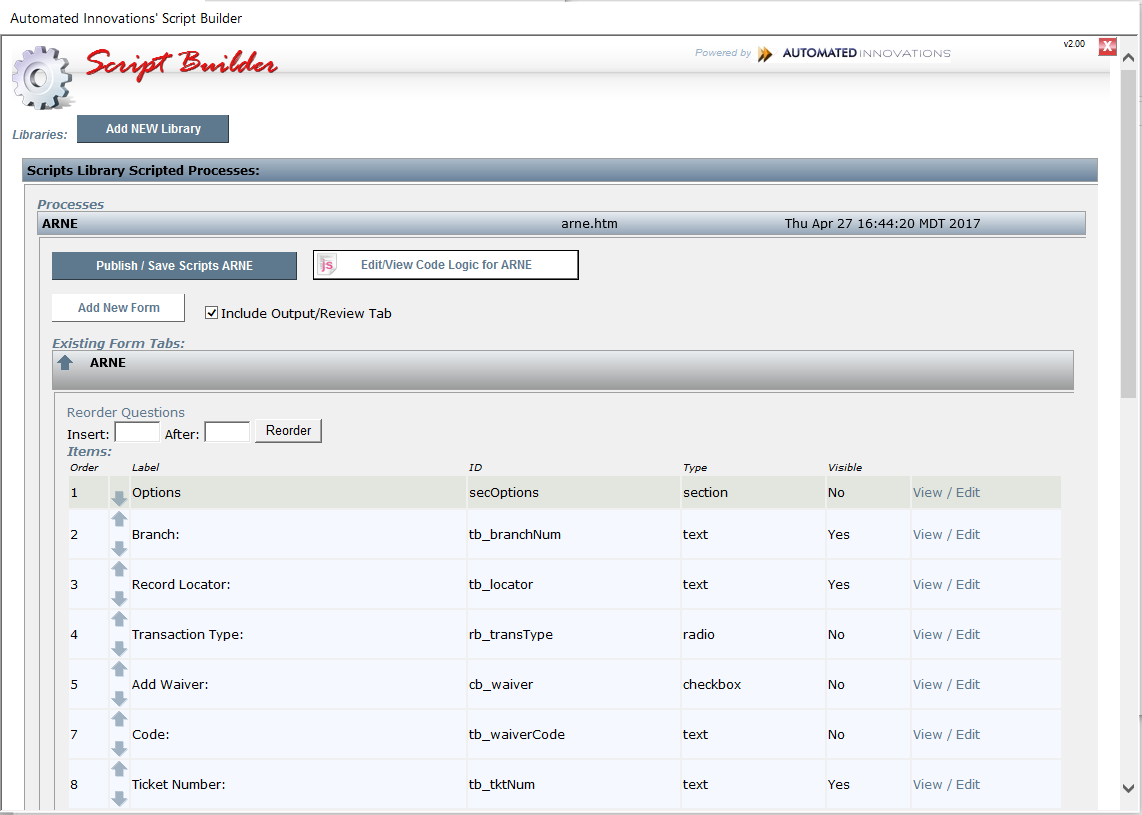The height and width of the screenshot is (815, 1142).
Task: Move Ticket Number up using its arrow
Action: (119, 769)
